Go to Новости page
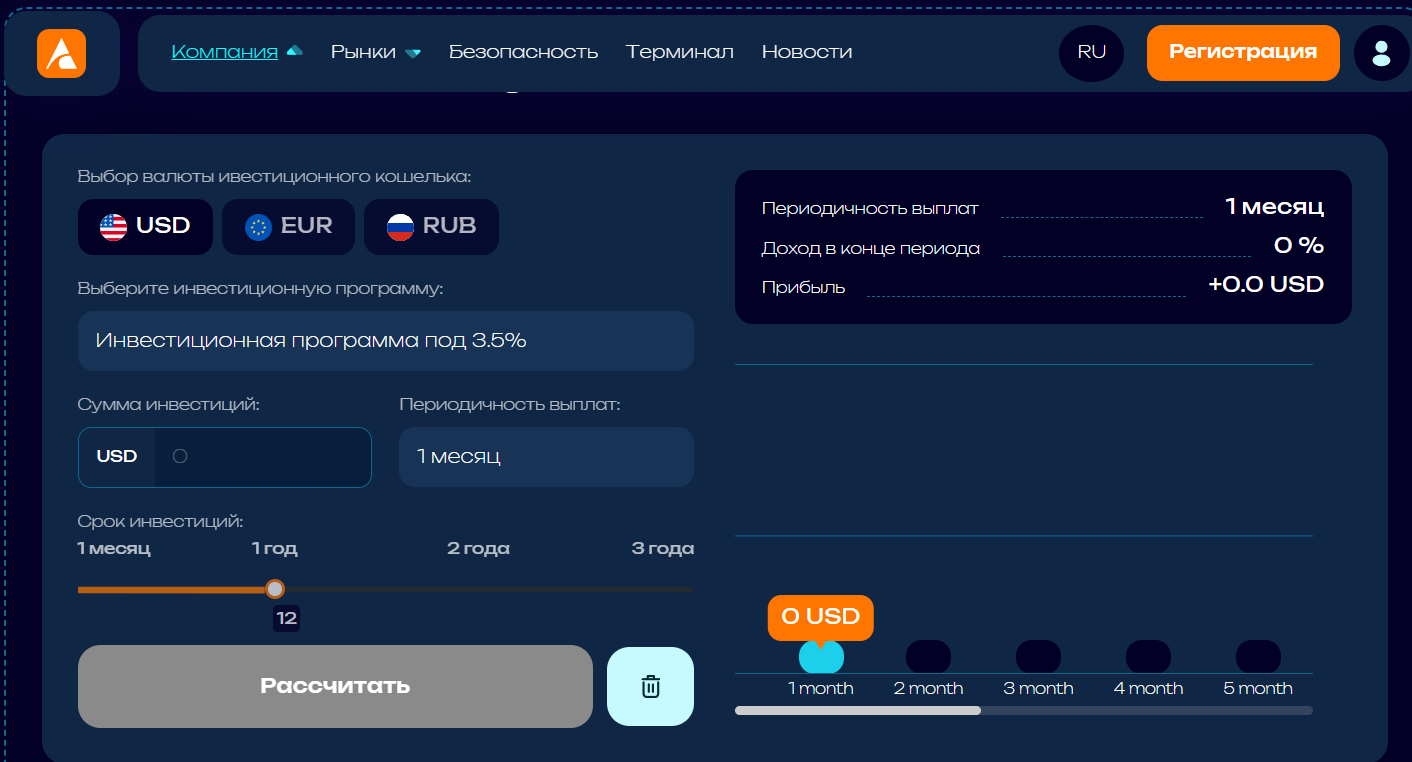 tap(807, 52)
